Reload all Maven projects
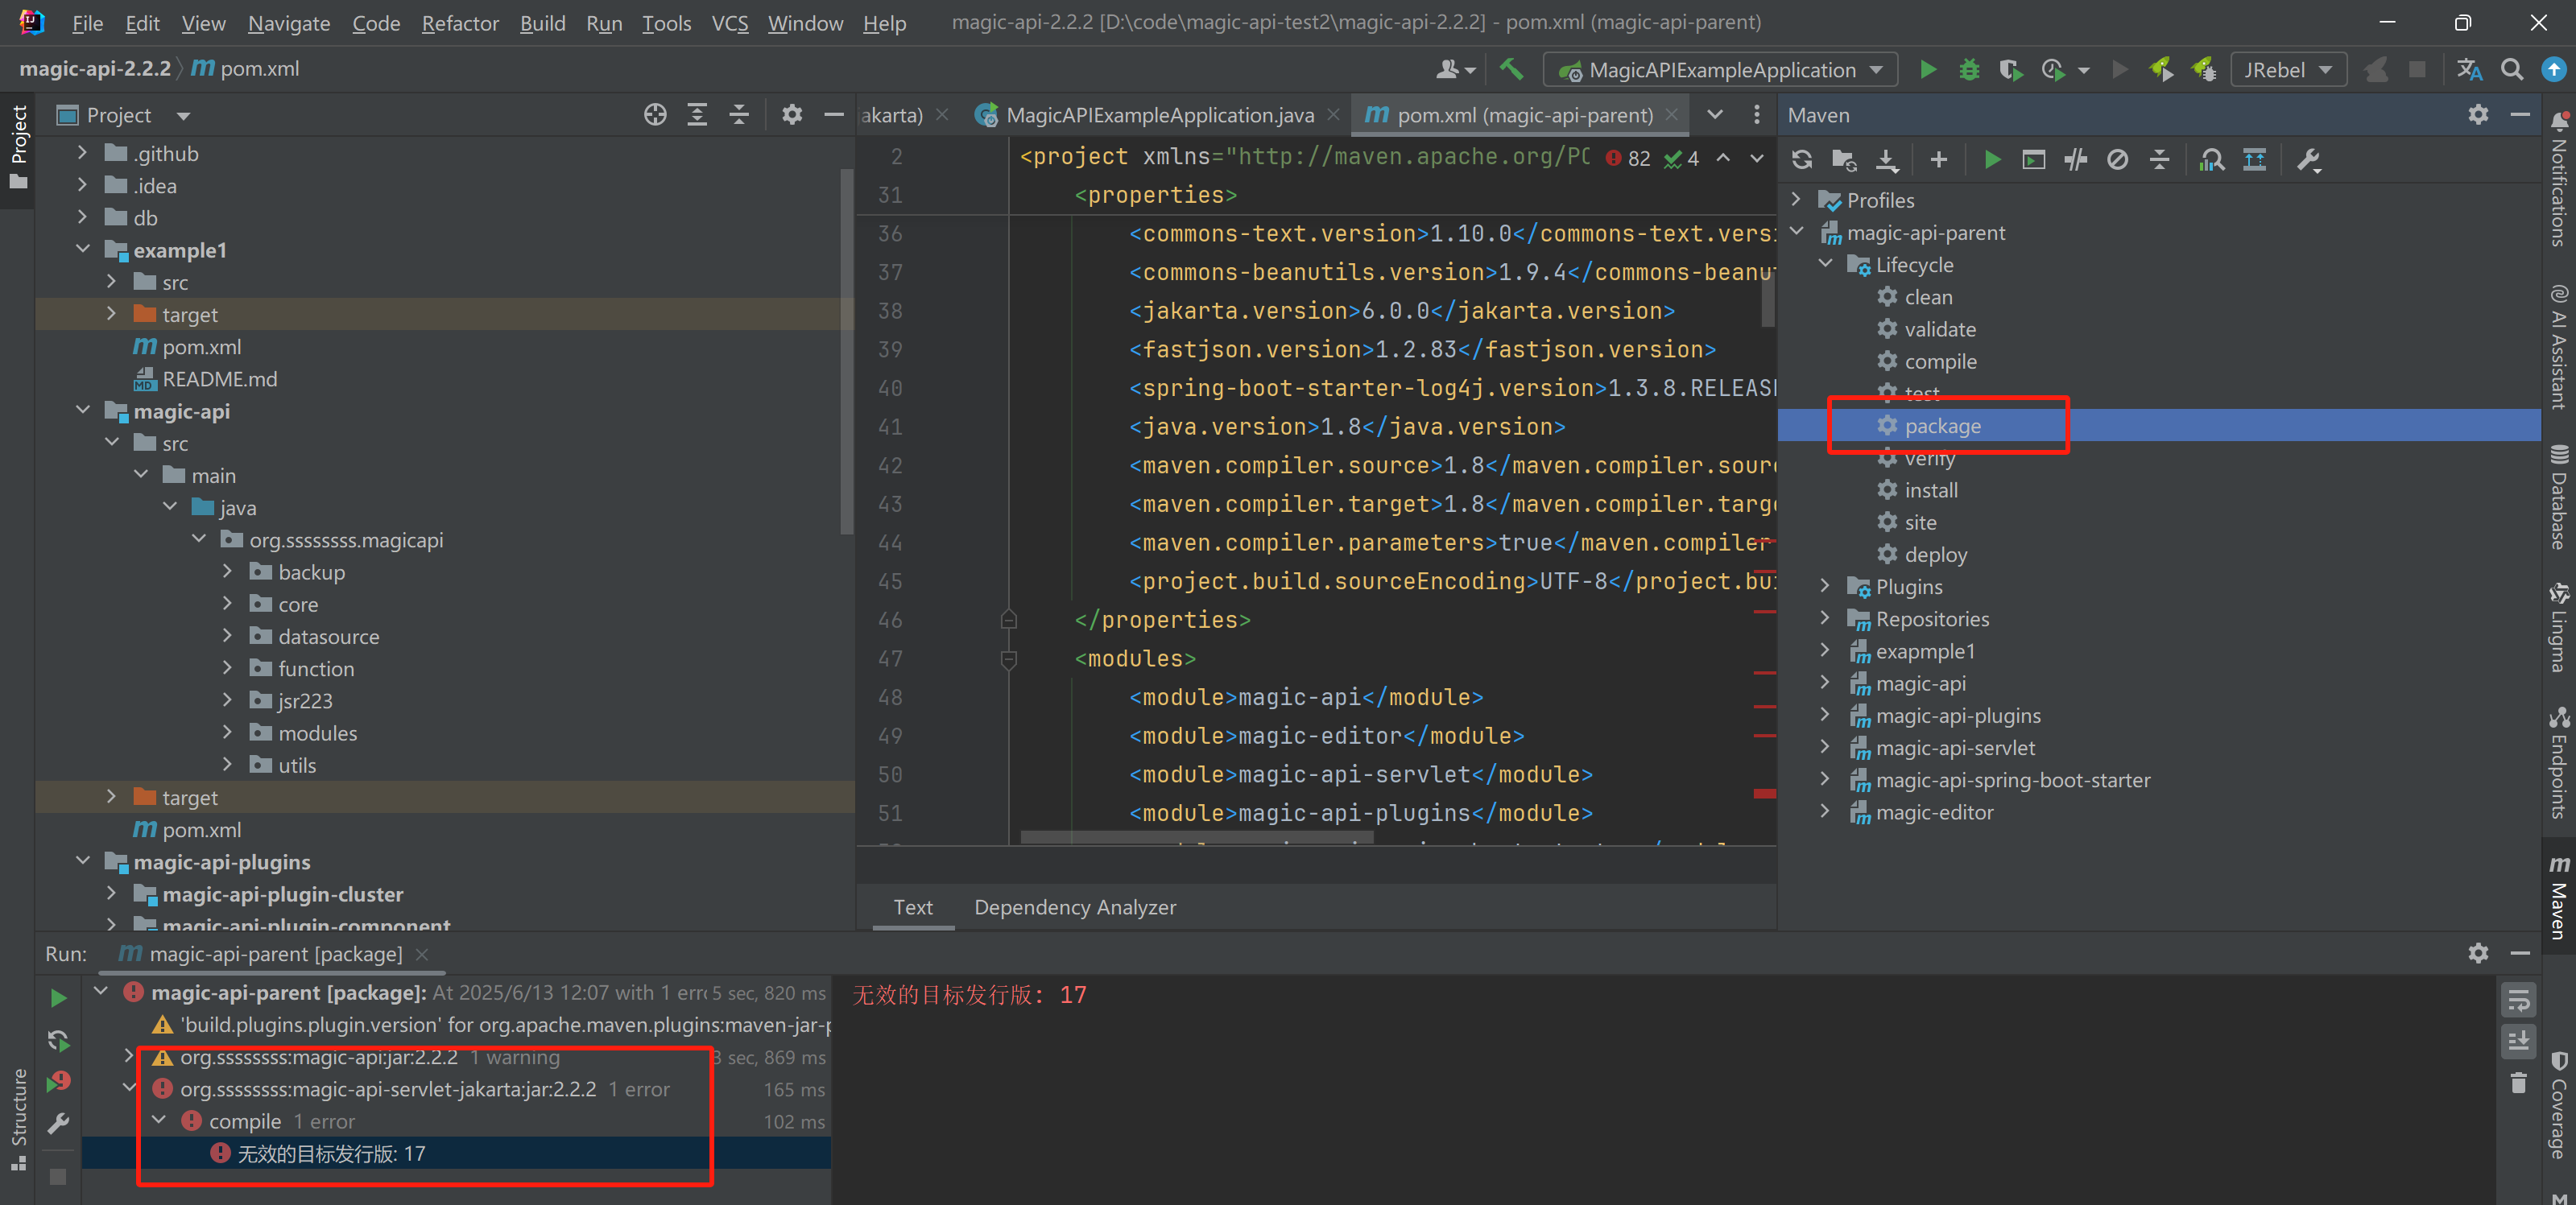This screenshot has height=1205, width=2576. point(1802,160)
